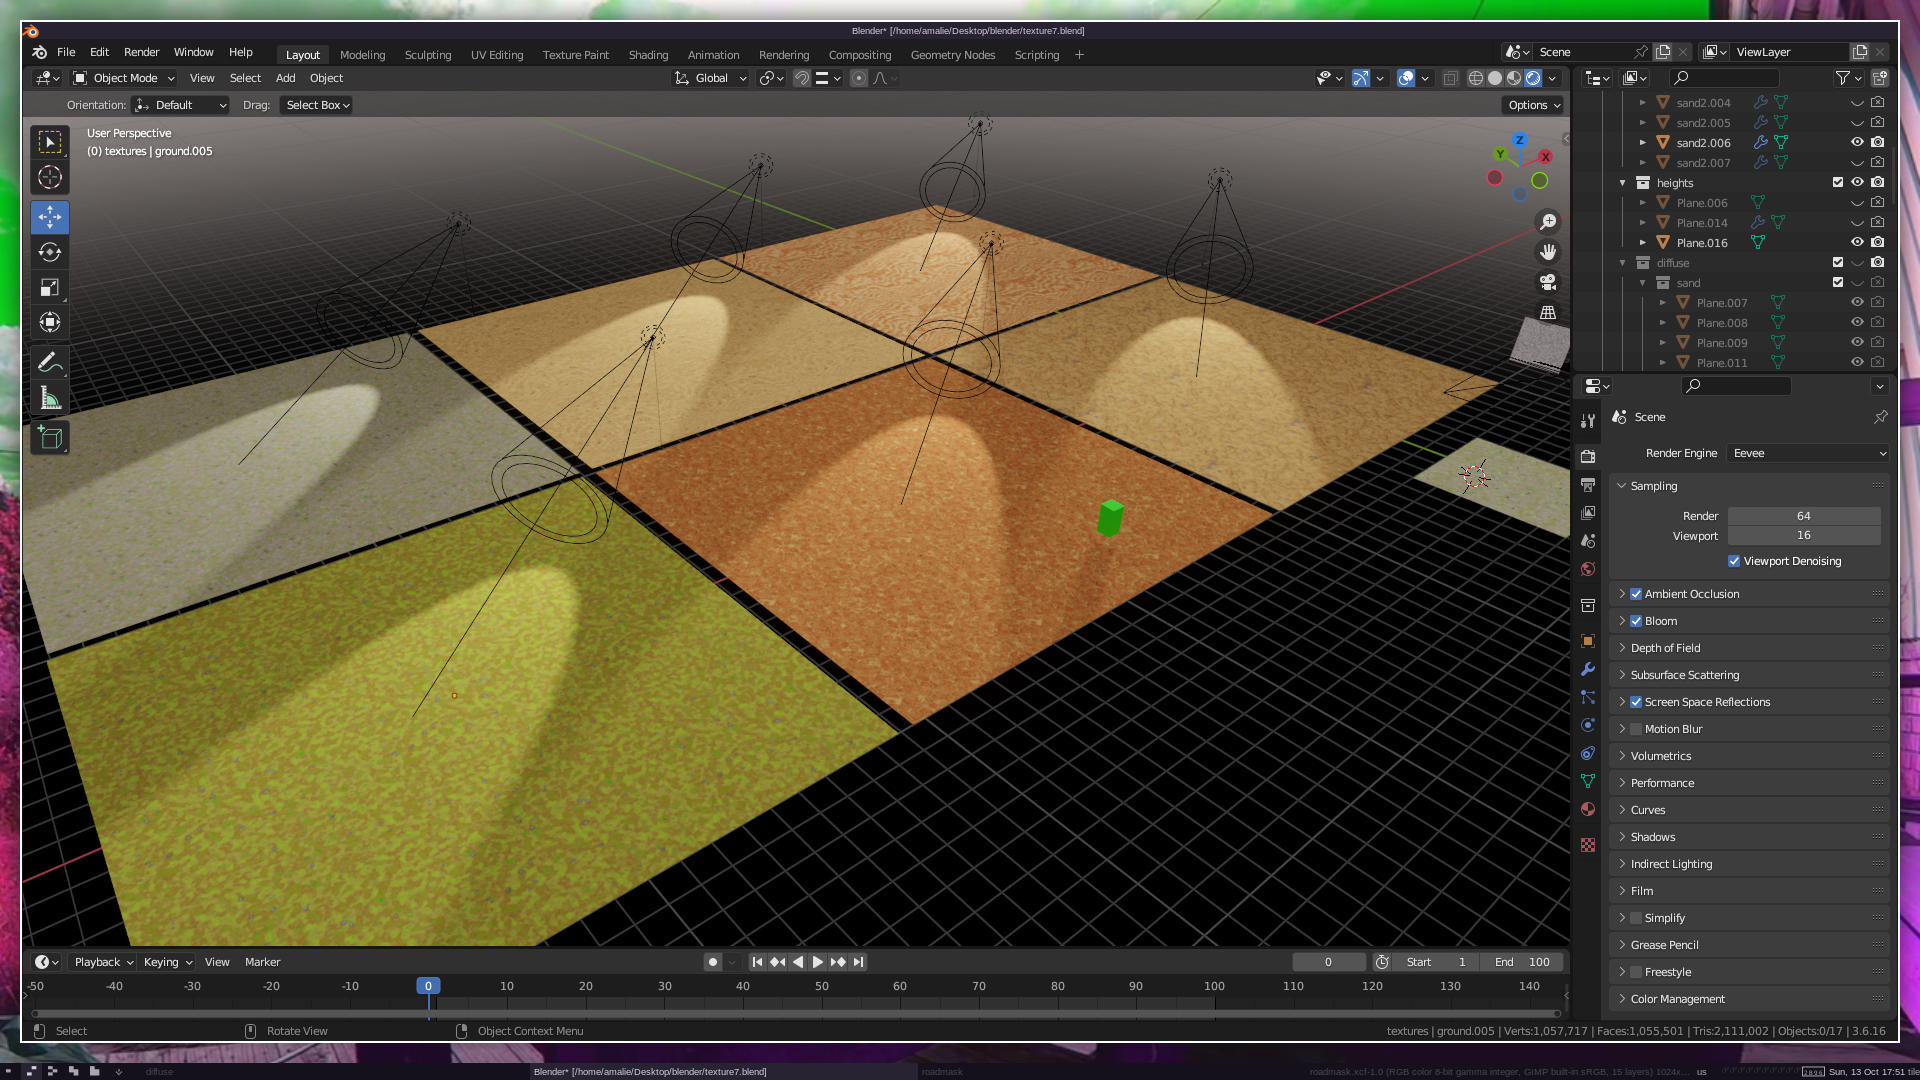This screenshot has height=1080, width=1920.
Task: Activate the Annotate tool
Action: click(50, 363)
